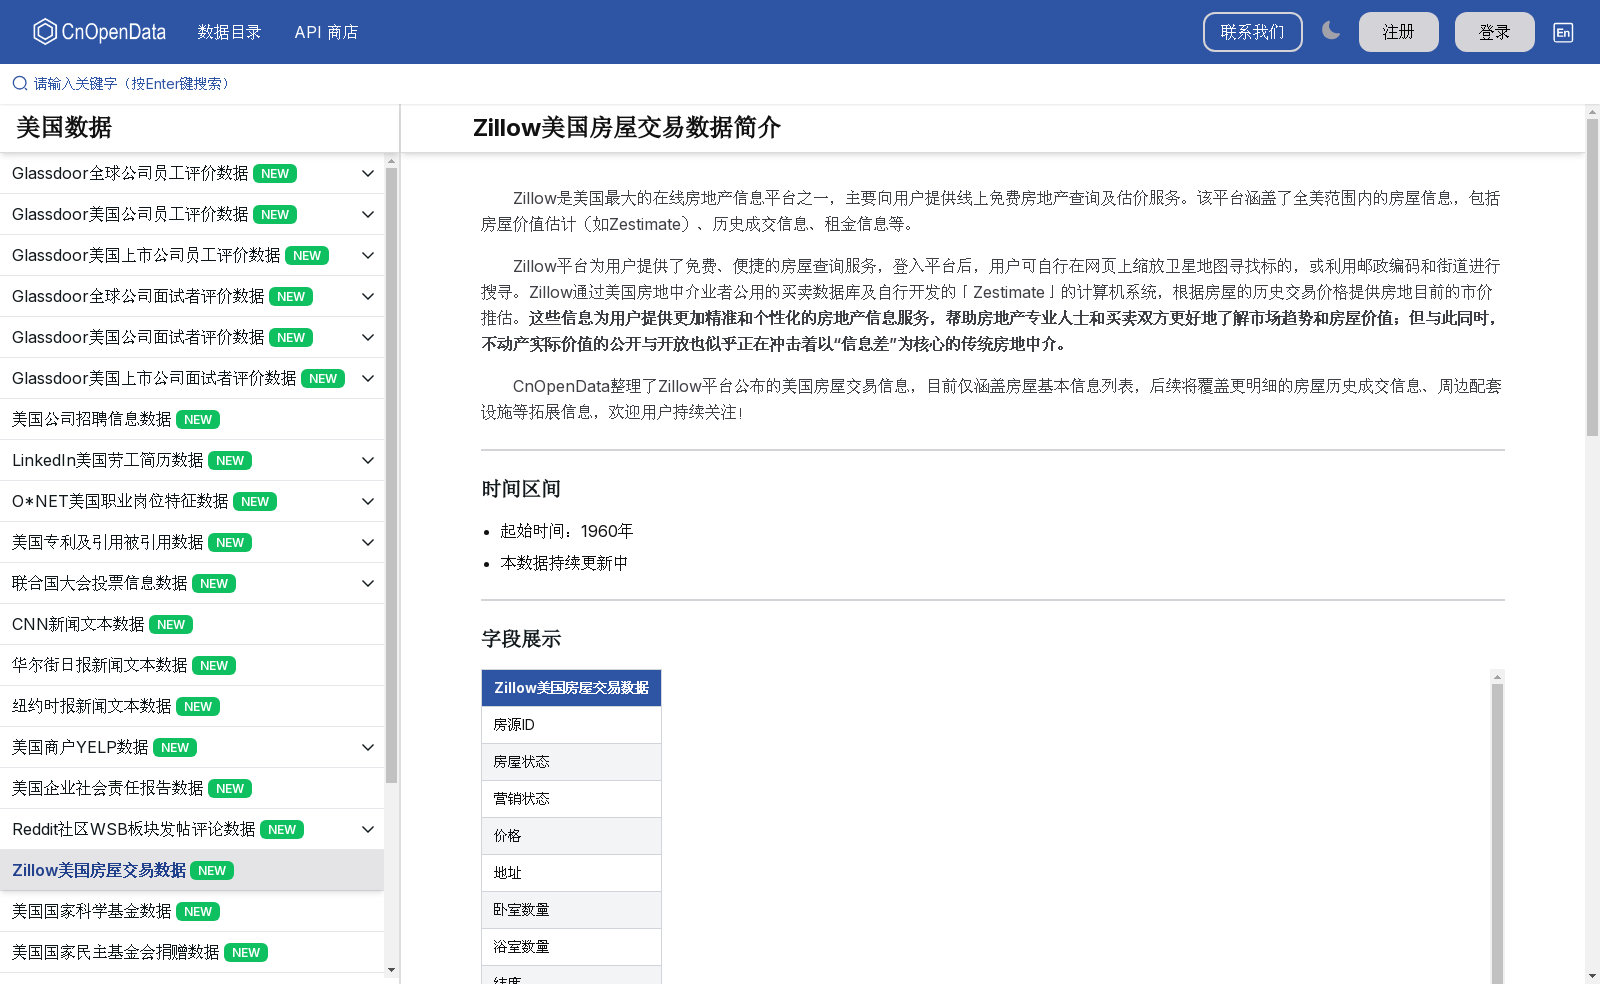The height and width of the screenshot is (1000, 1600).
Task: Open 美国公司招聘信息数据 in sidebar
Action: 192,419
